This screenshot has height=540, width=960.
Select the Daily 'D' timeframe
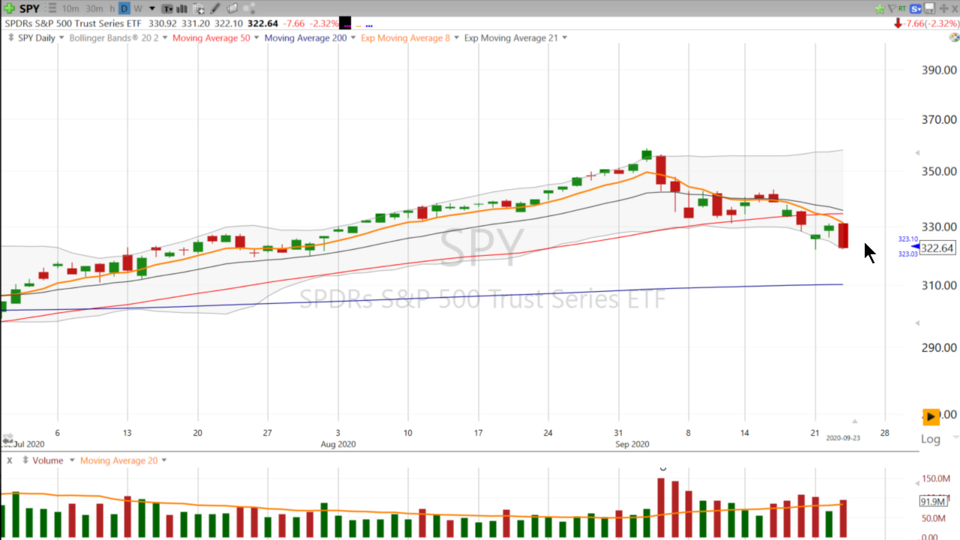(x=124, y=9)
